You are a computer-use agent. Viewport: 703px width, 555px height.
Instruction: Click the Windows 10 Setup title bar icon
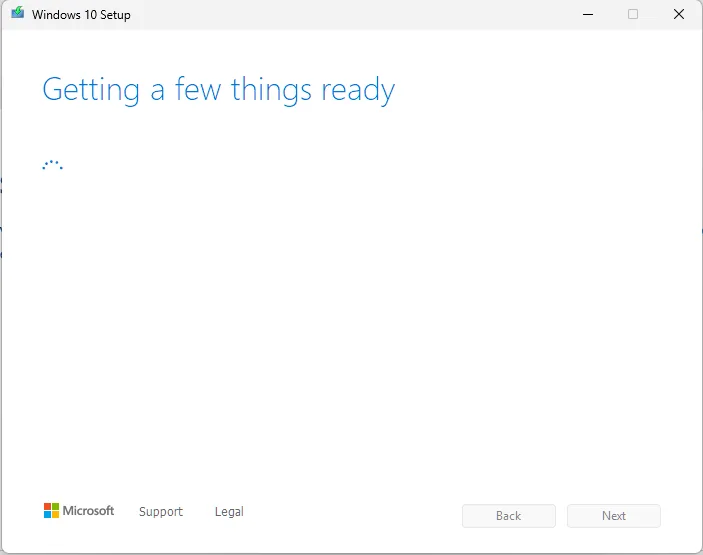pos(17,13)
